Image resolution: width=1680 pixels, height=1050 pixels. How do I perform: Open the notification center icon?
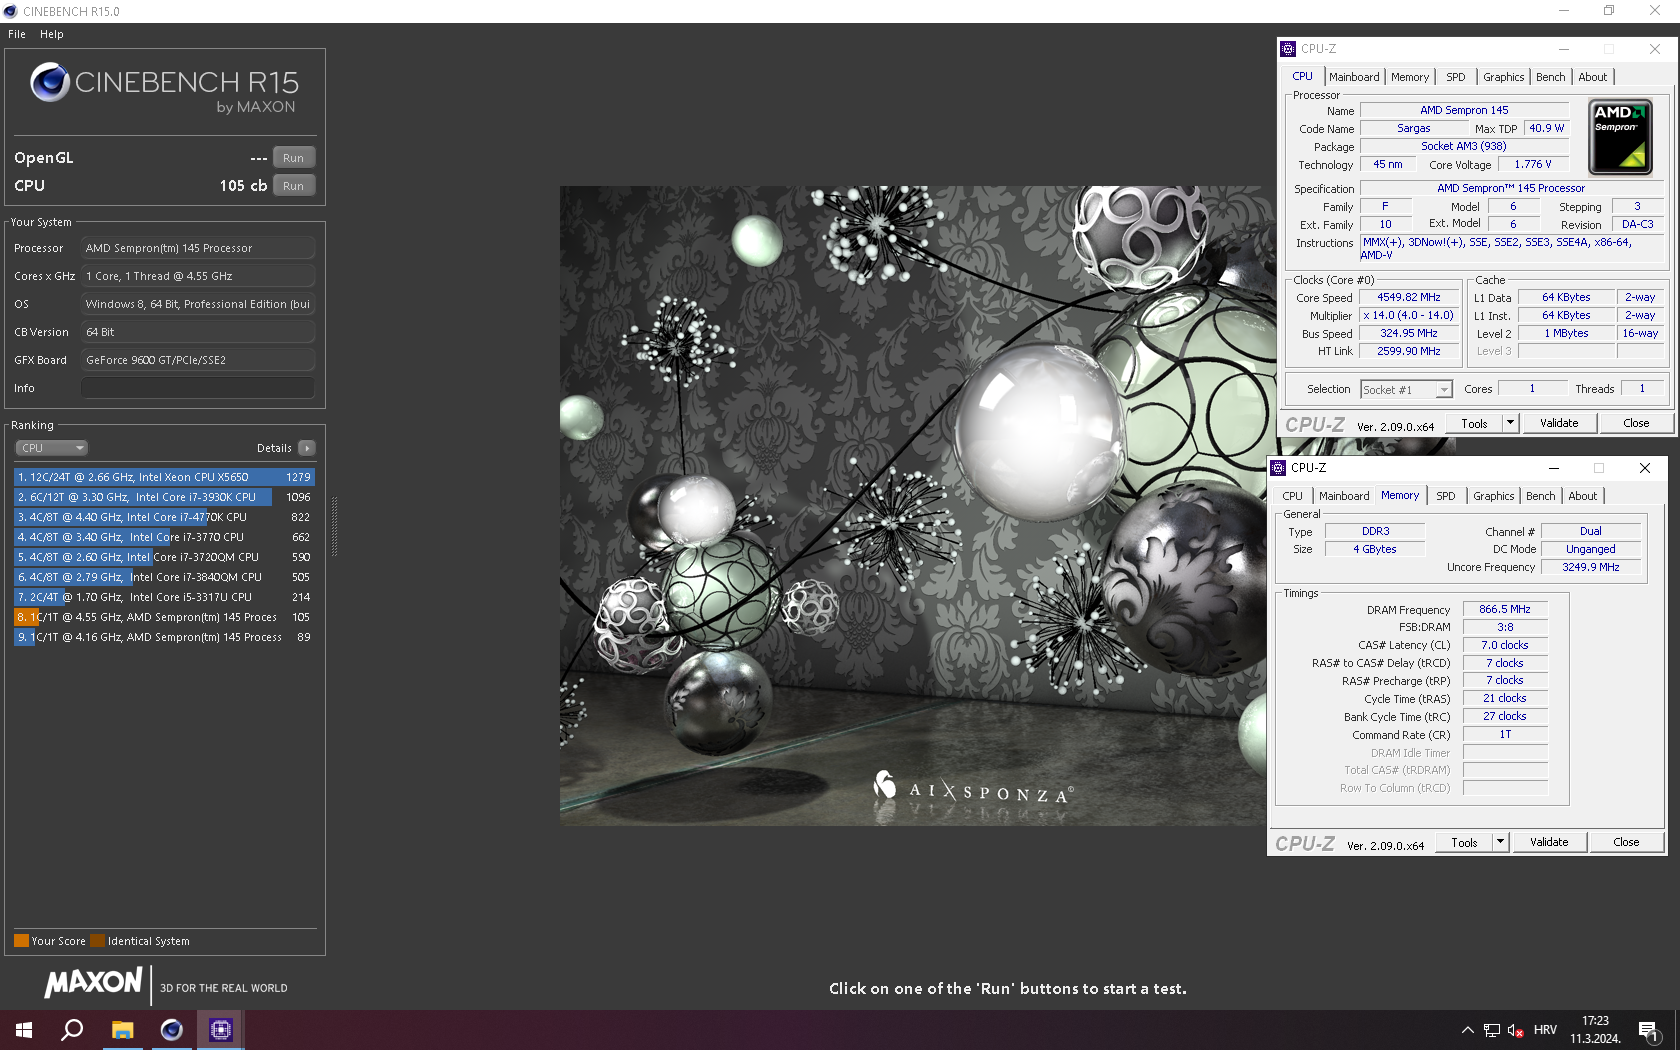pos(1649,1030)
